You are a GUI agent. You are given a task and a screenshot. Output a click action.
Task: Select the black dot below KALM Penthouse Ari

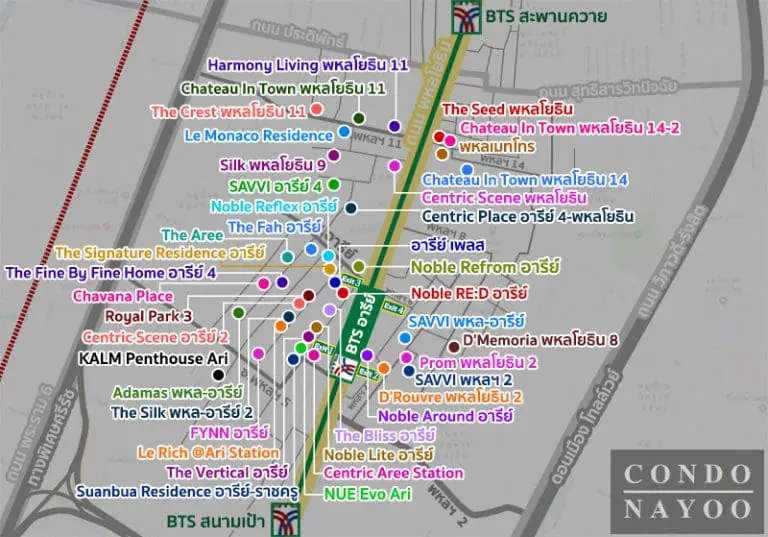coord(218,375)
